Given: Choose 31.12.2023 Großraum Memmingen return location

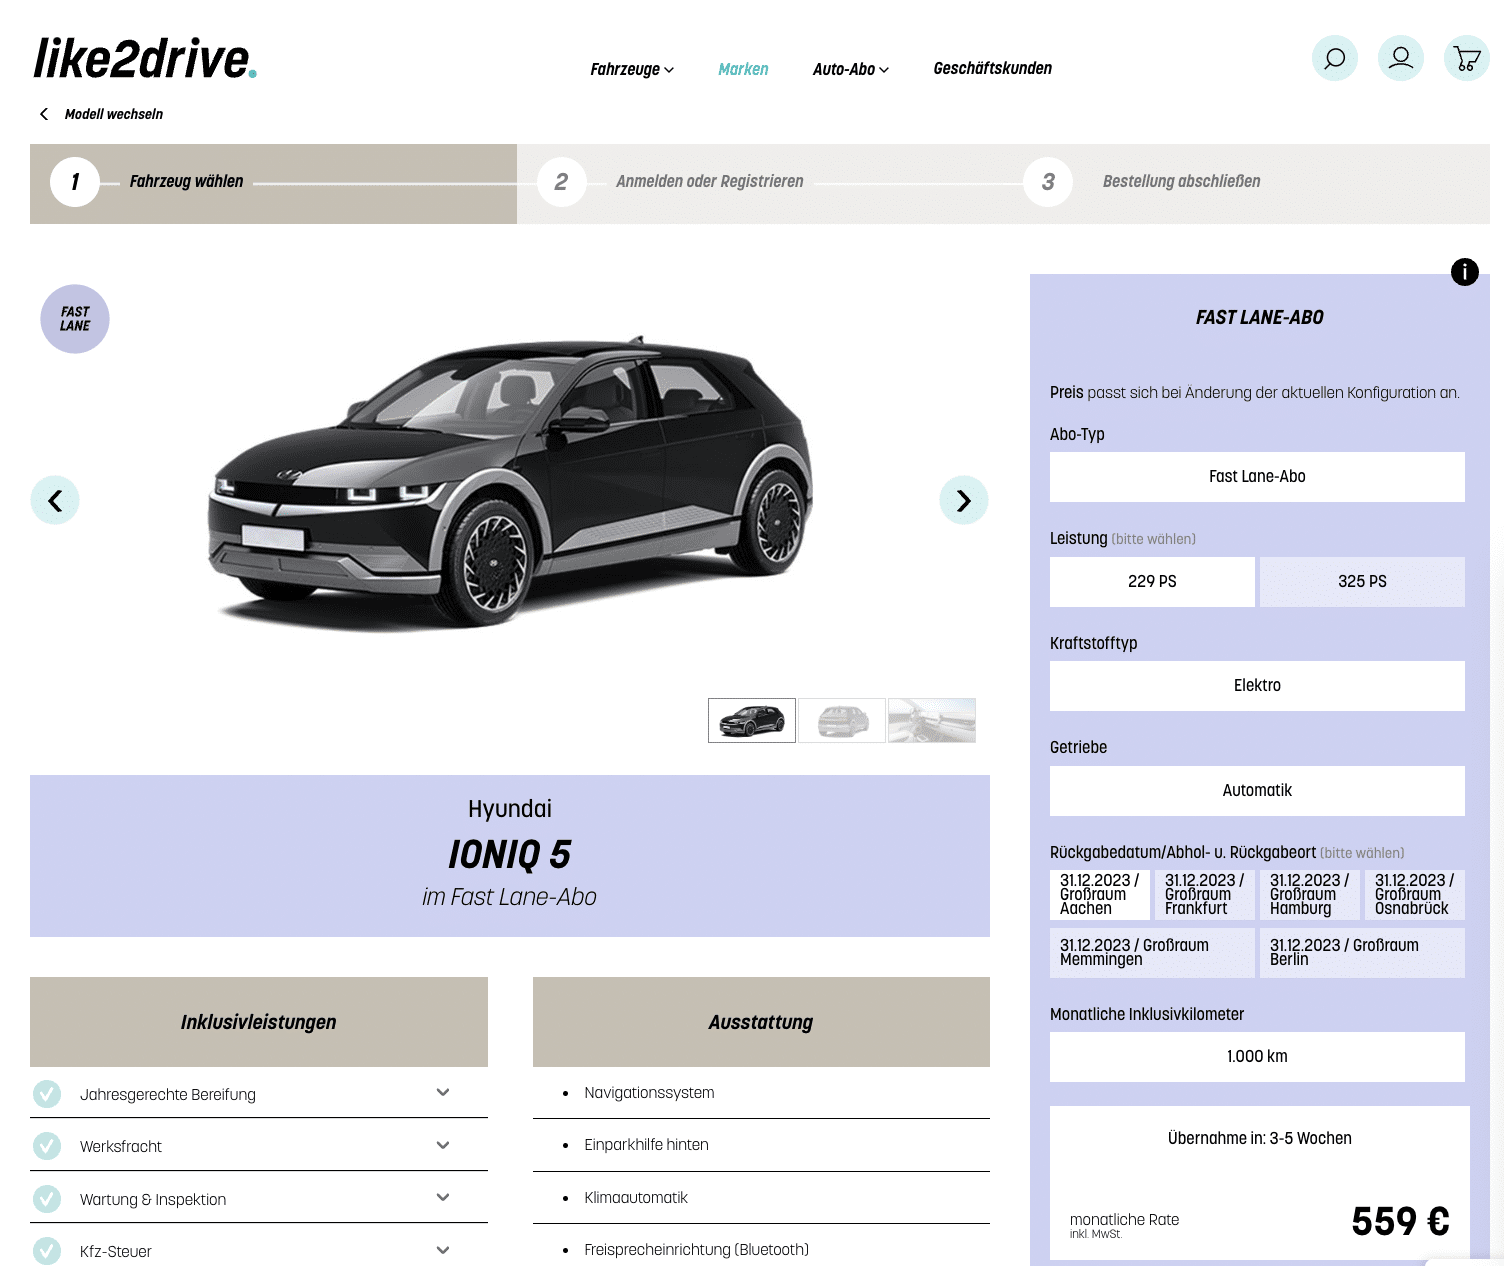Looking at the screenshot, I should 1152,953.
